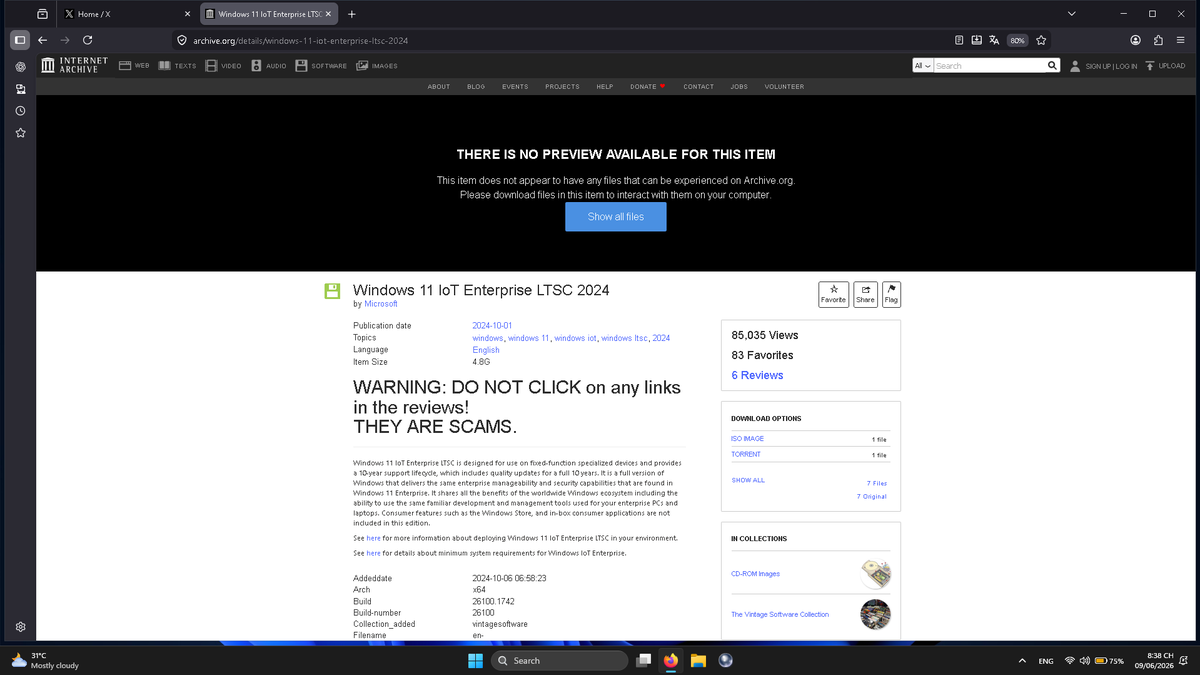Open the Extensions puzzle icon
Image resolution: width=1200 pixels, height=675 pixels.
(1158, 40)
